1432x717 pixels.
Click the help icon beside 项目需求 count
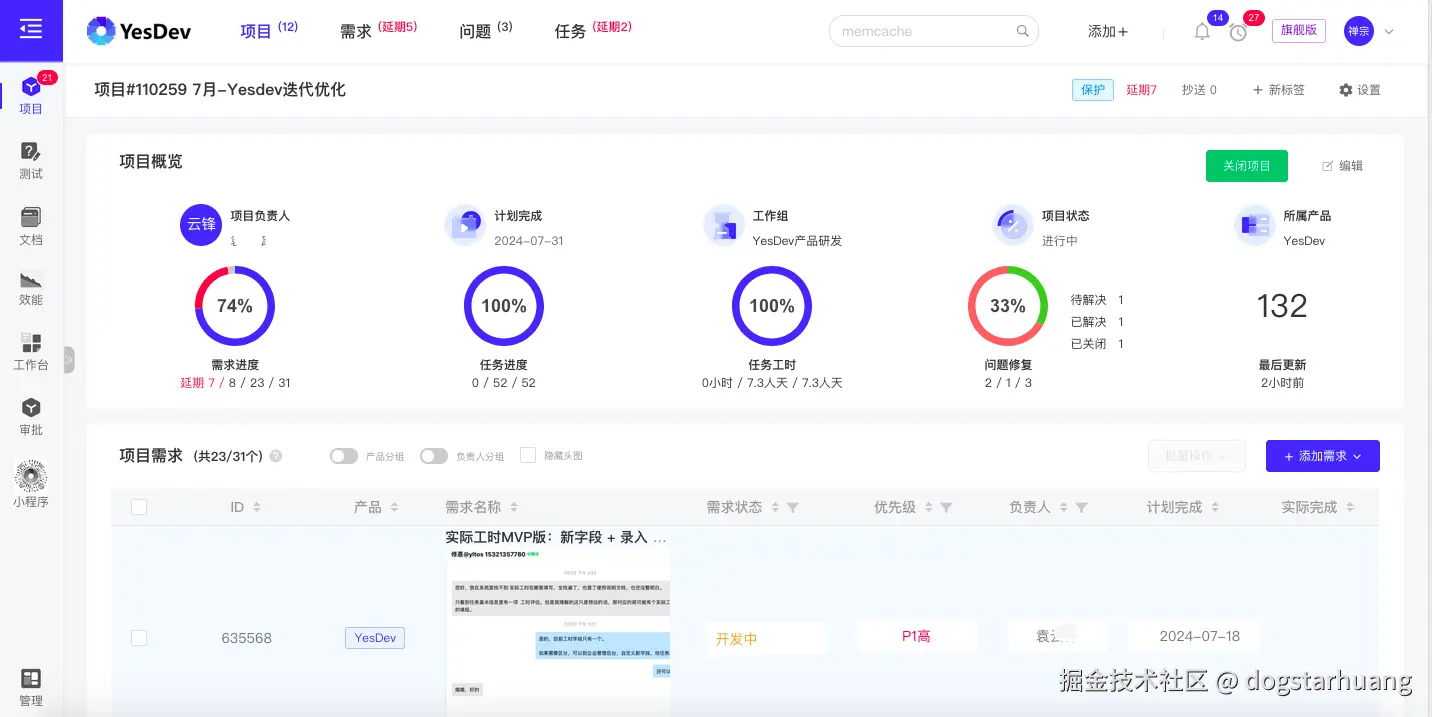pyautogui.click(x=276, y=456)
